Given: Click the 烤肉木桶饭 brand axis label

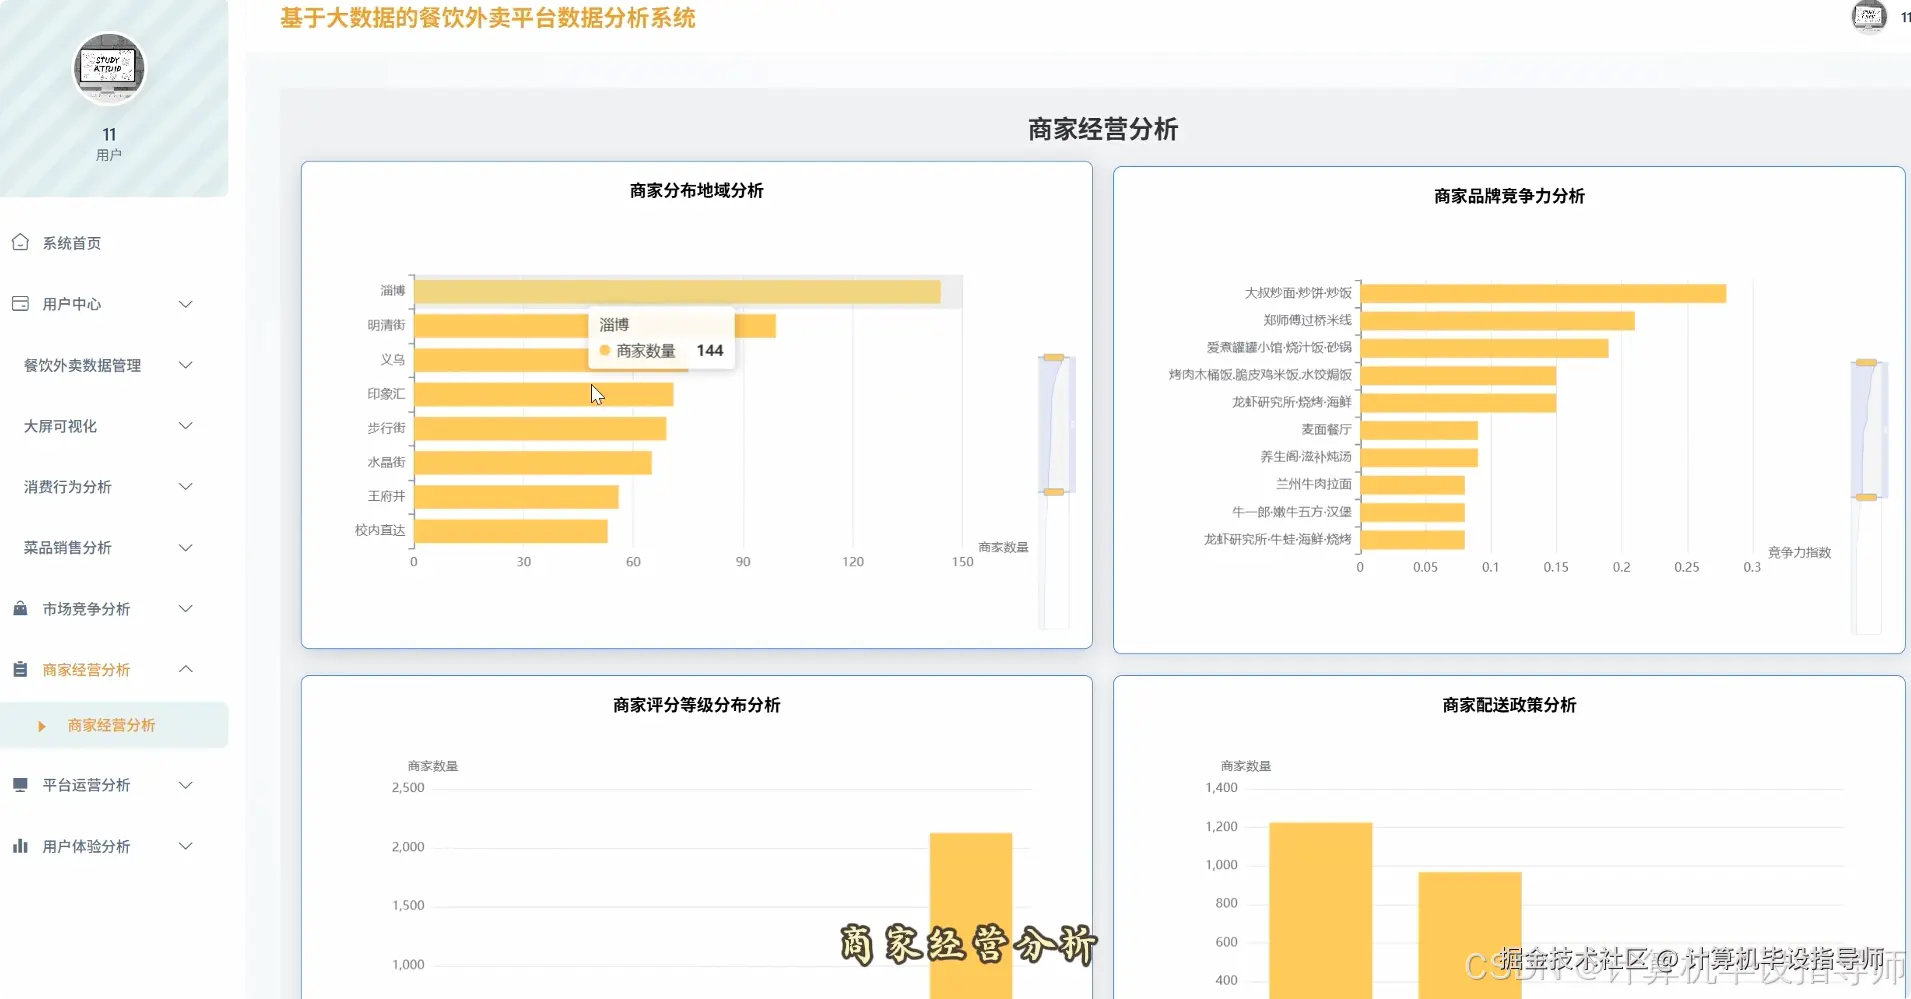Looking at the screenshot, I should coord(1260,375).
